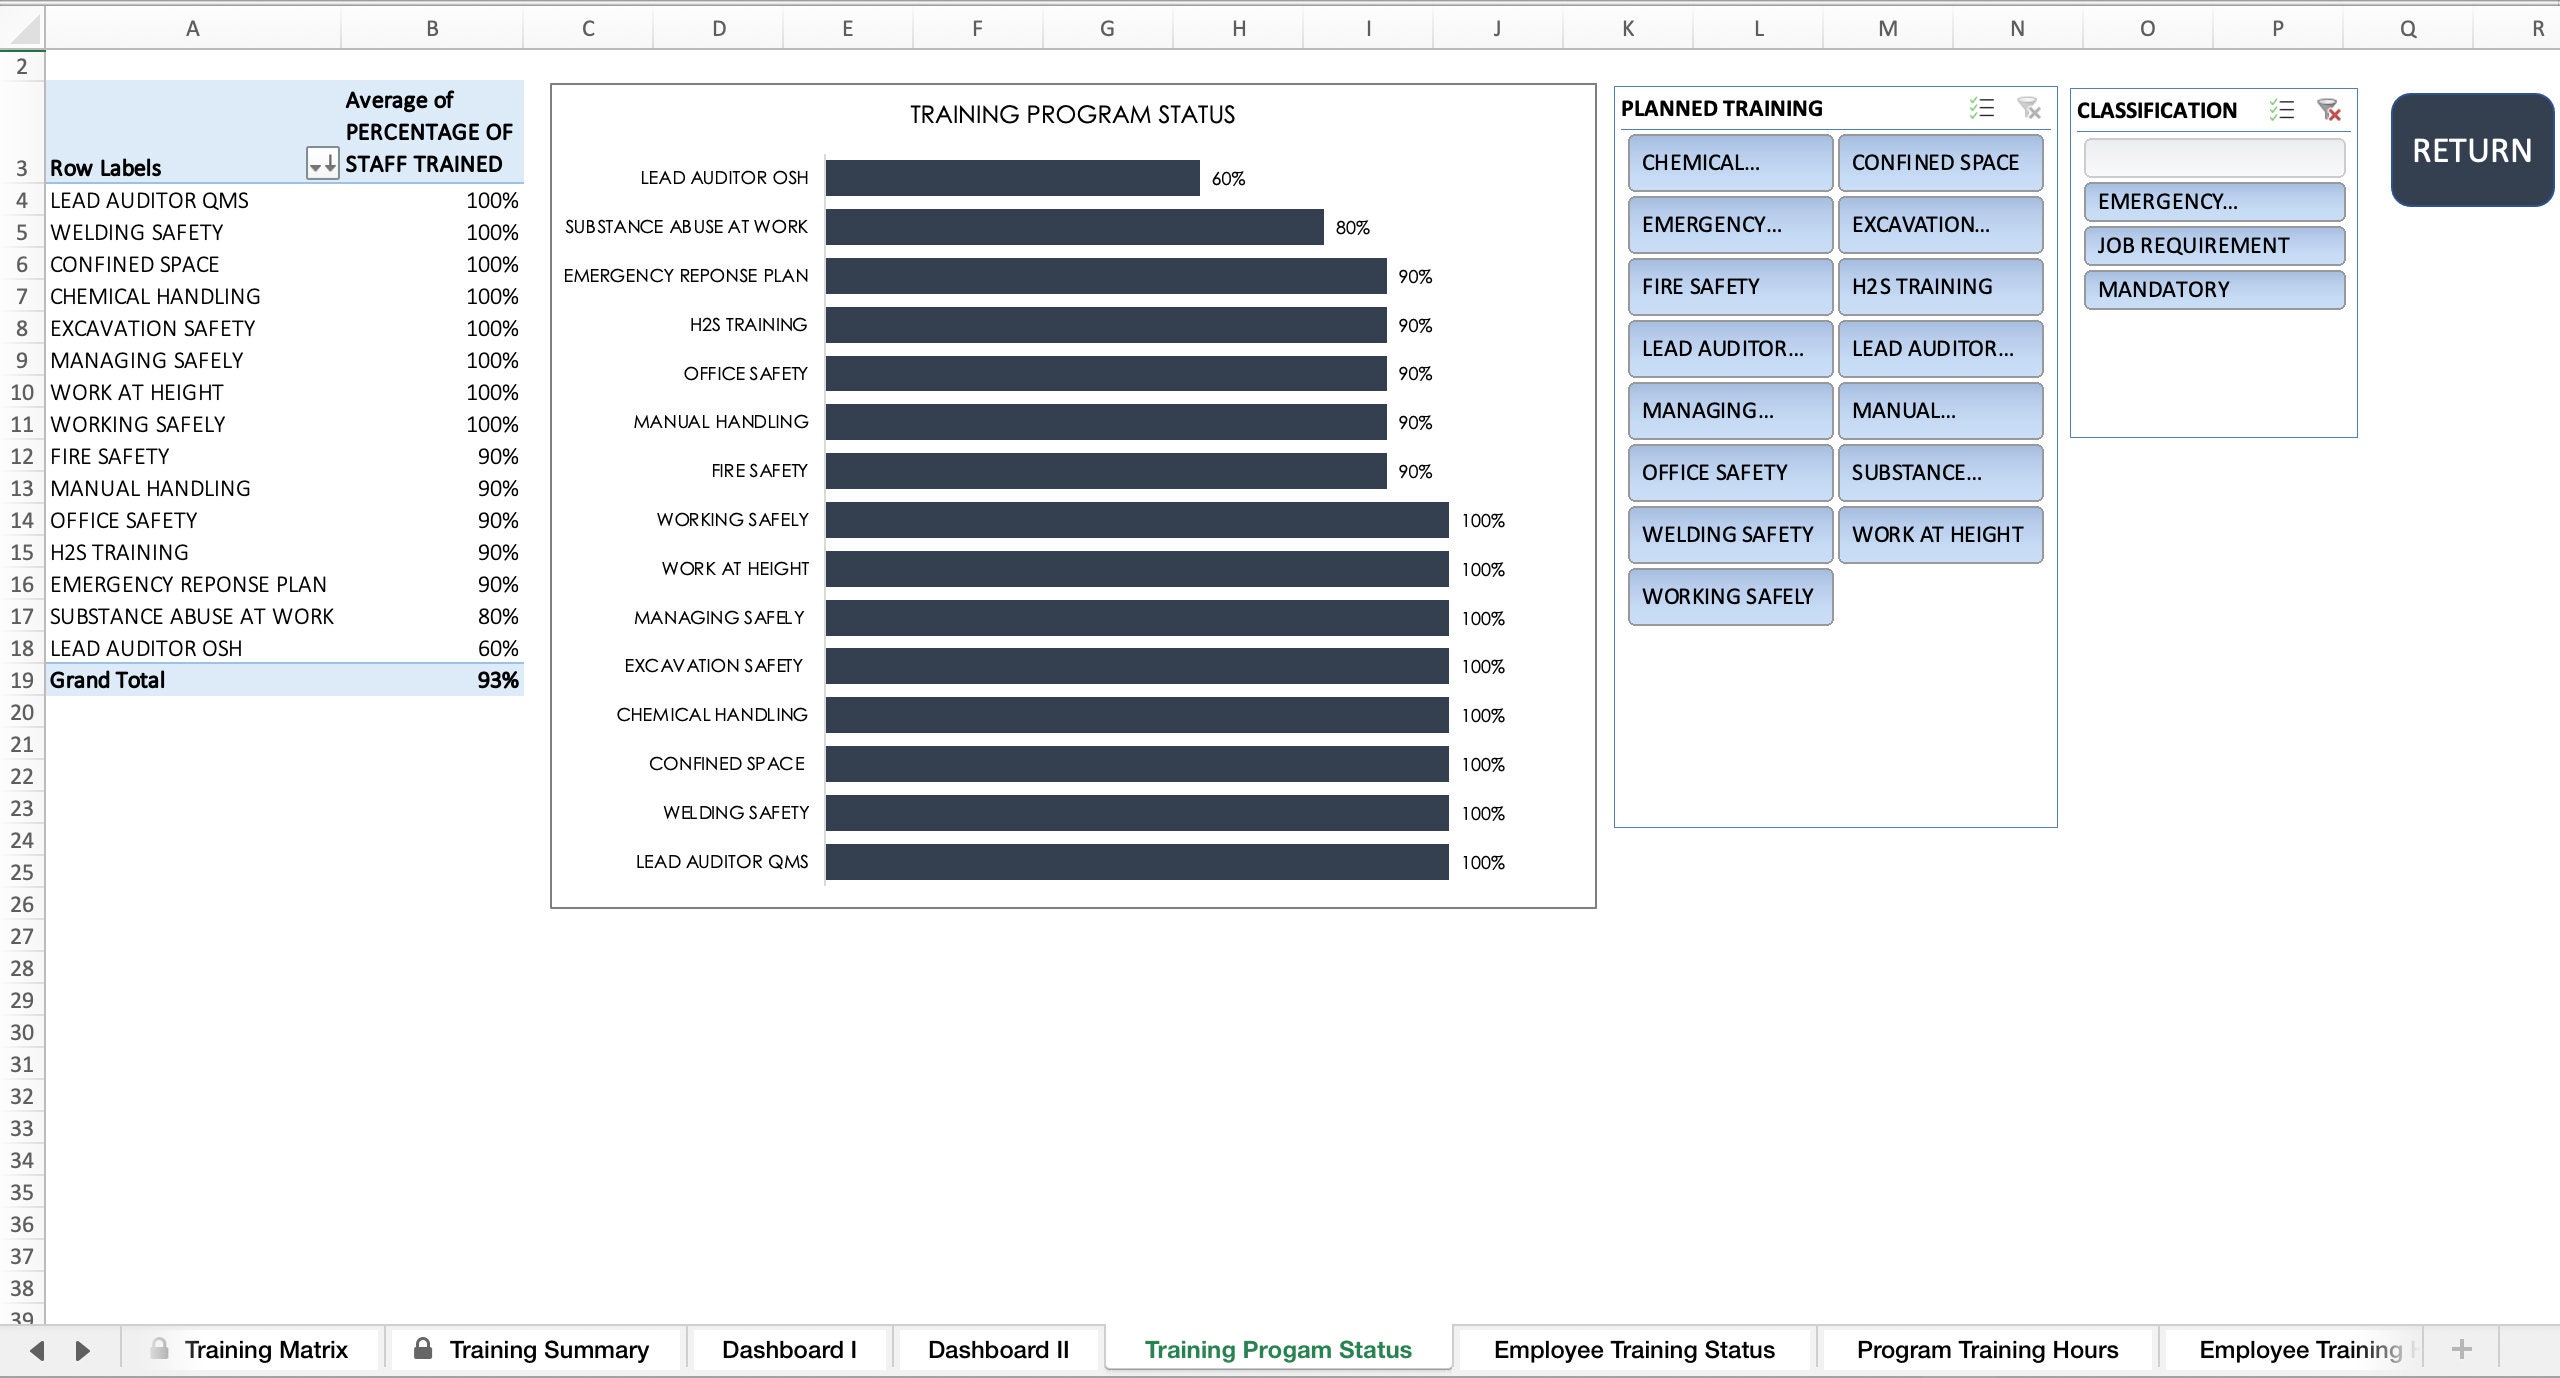Switch to the Program Training Hours sheet
Image resolution: width=2560 pixels, height=1378 pixels.
[x=1986, y=1348]
